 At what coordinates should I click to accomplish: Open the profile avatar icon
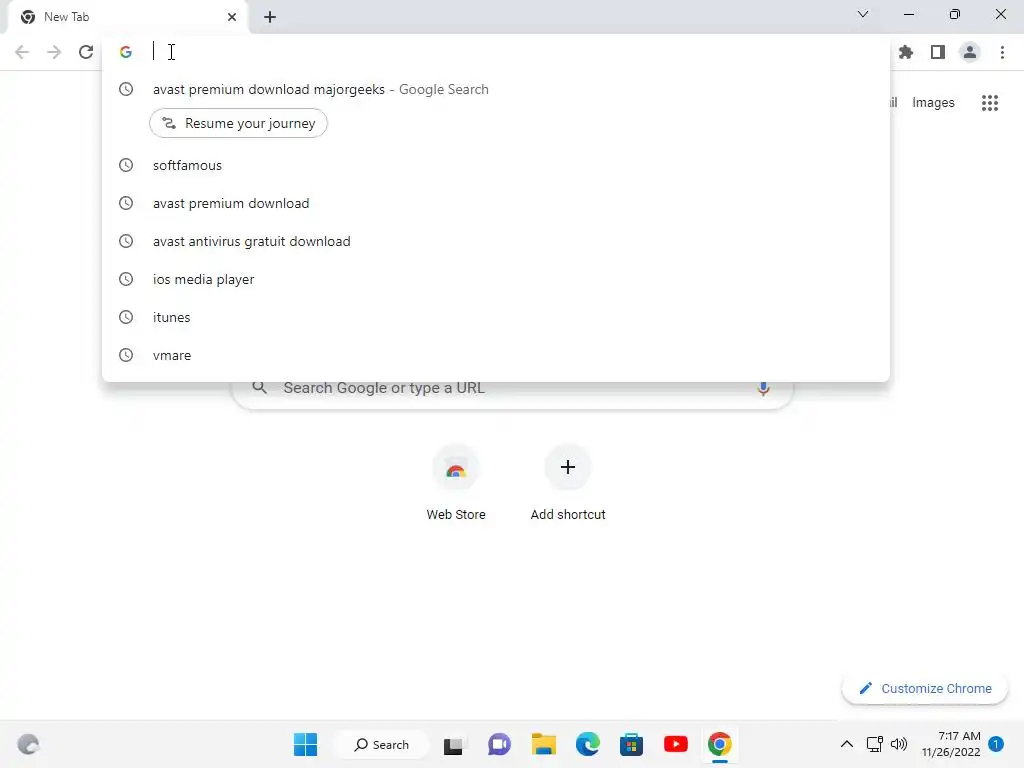pos(970,52)
